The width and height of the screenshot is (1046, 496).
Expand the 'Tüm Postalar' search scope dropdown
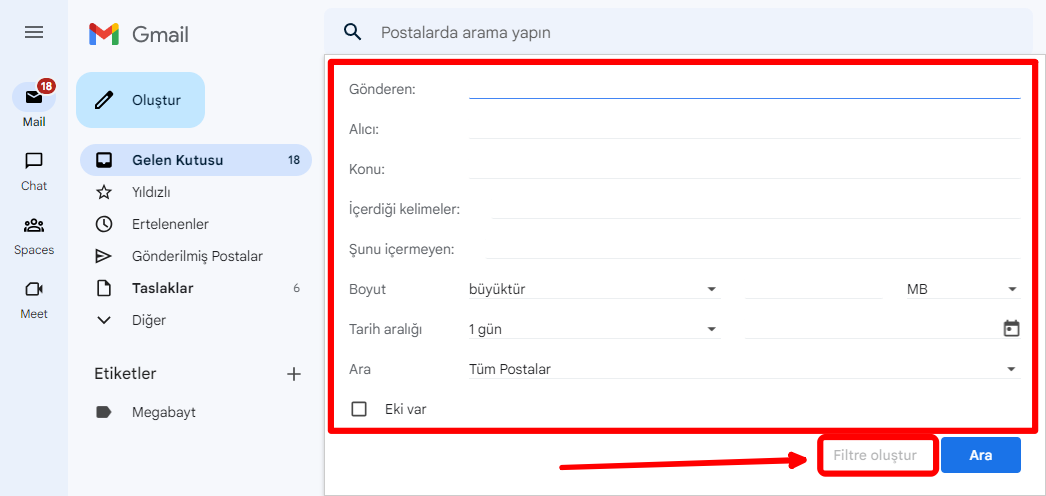pyautogui.click(x=743, y=369)
